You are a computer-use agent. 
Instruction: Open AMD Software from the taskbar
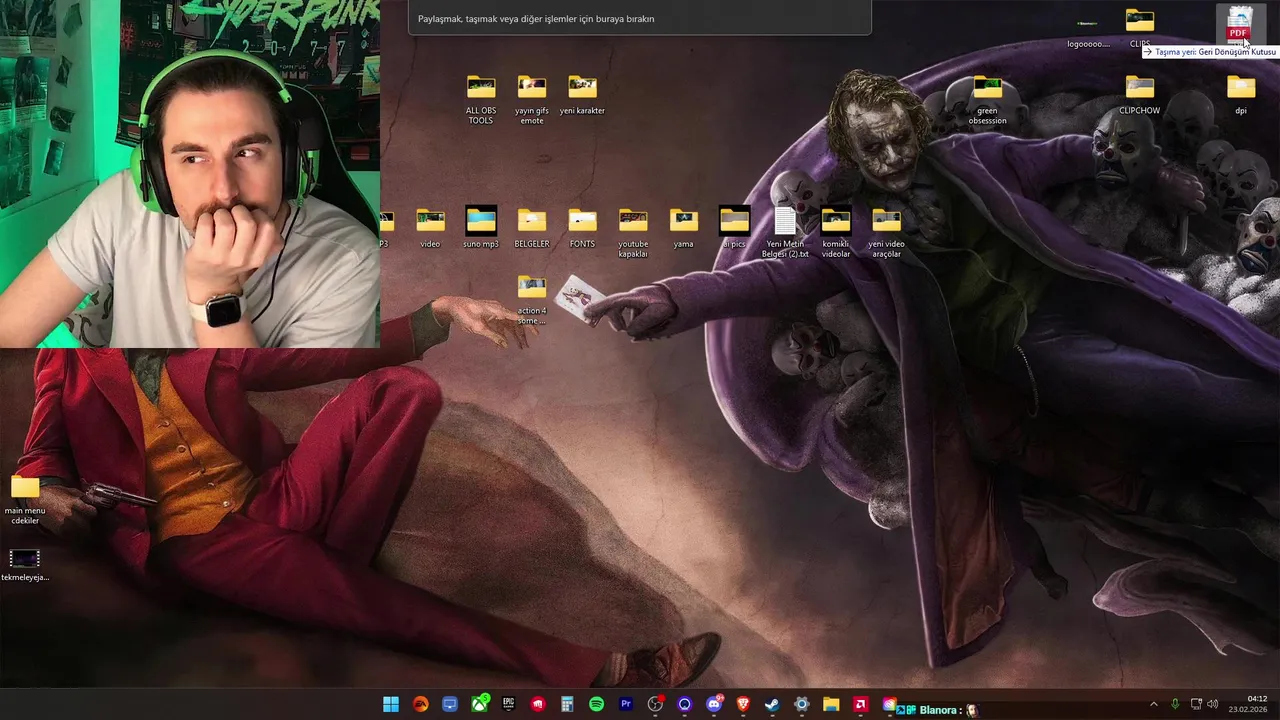click(860, 704)
